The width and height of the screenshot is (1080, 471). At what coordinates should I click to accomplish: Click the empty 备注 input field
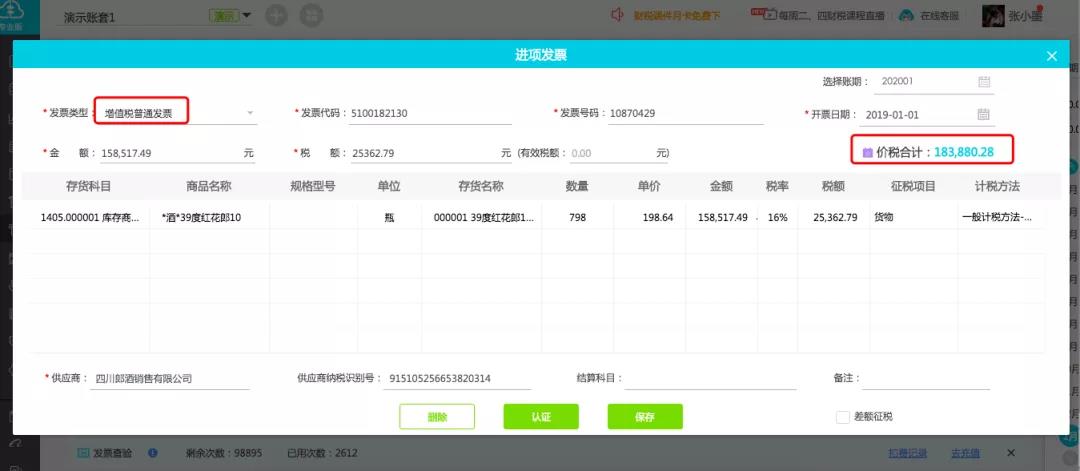tap(926, 379)
